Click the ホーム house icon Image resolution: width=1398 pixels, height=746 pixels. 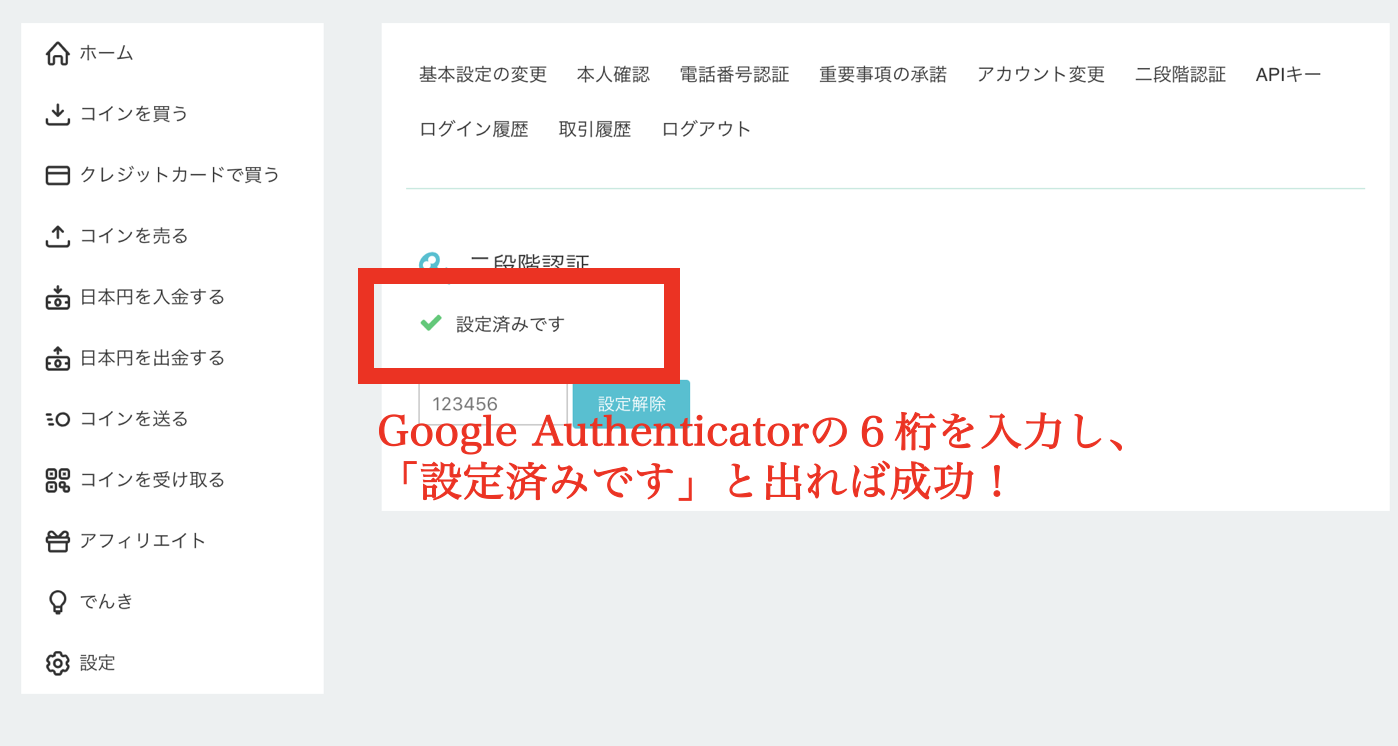[58, 53]
